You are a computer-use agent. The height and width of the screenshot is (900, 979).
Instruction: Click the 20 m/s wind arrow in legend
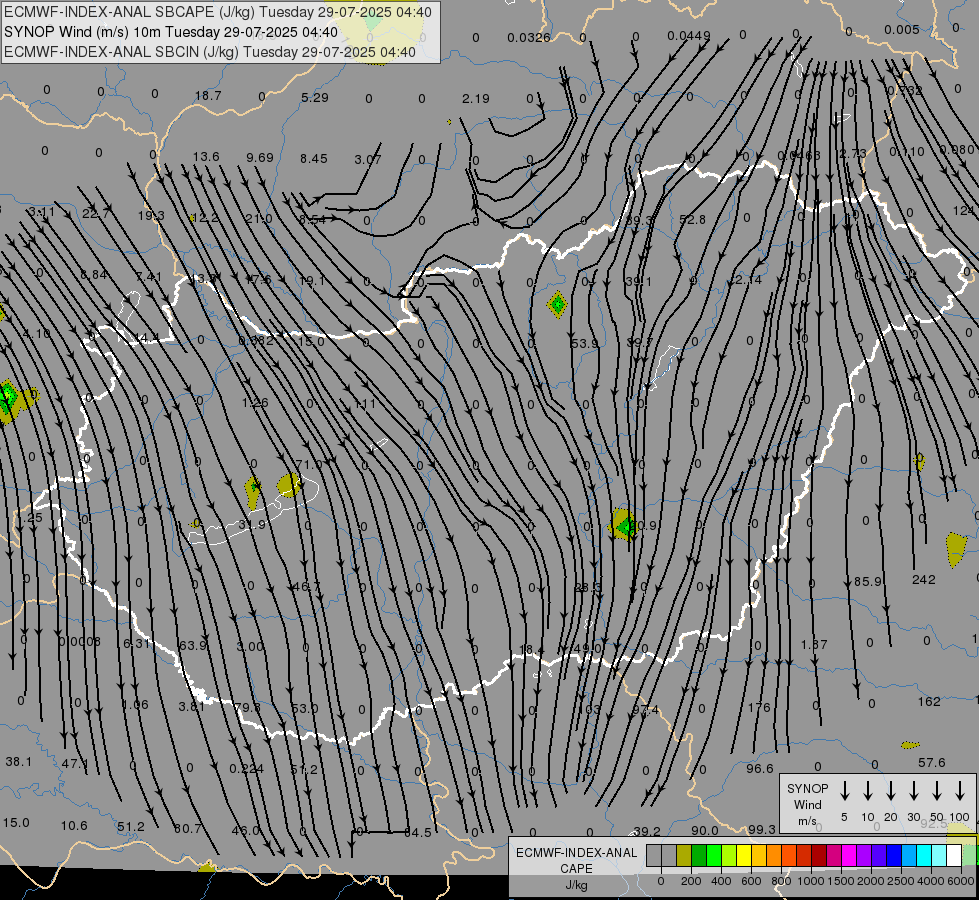point(891,791)
